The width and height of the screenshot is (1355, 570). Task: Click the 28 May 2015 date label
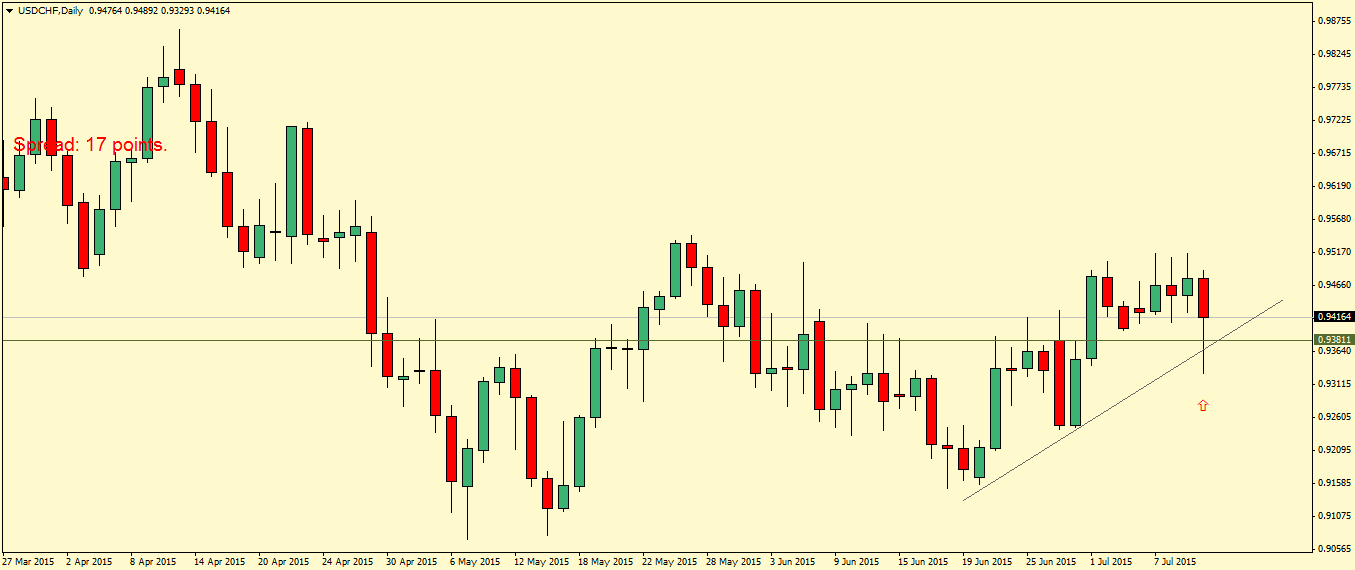pyautogui.click(x=733, y=561)
